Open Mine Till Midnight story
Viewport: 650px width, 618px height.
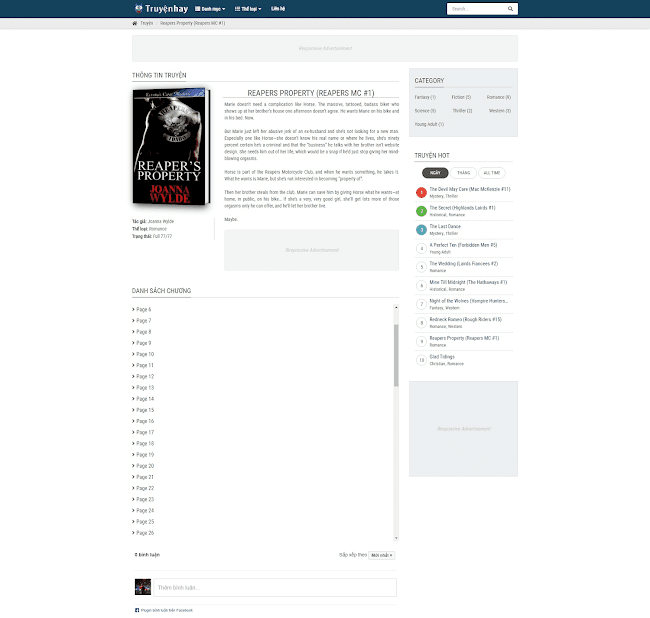pos(468,282)
